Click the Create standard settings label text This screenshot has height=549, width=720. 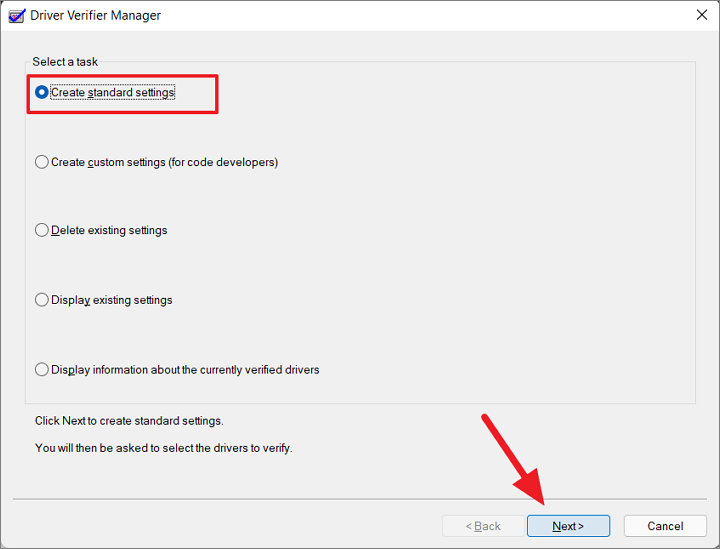[x=112, y=92]
